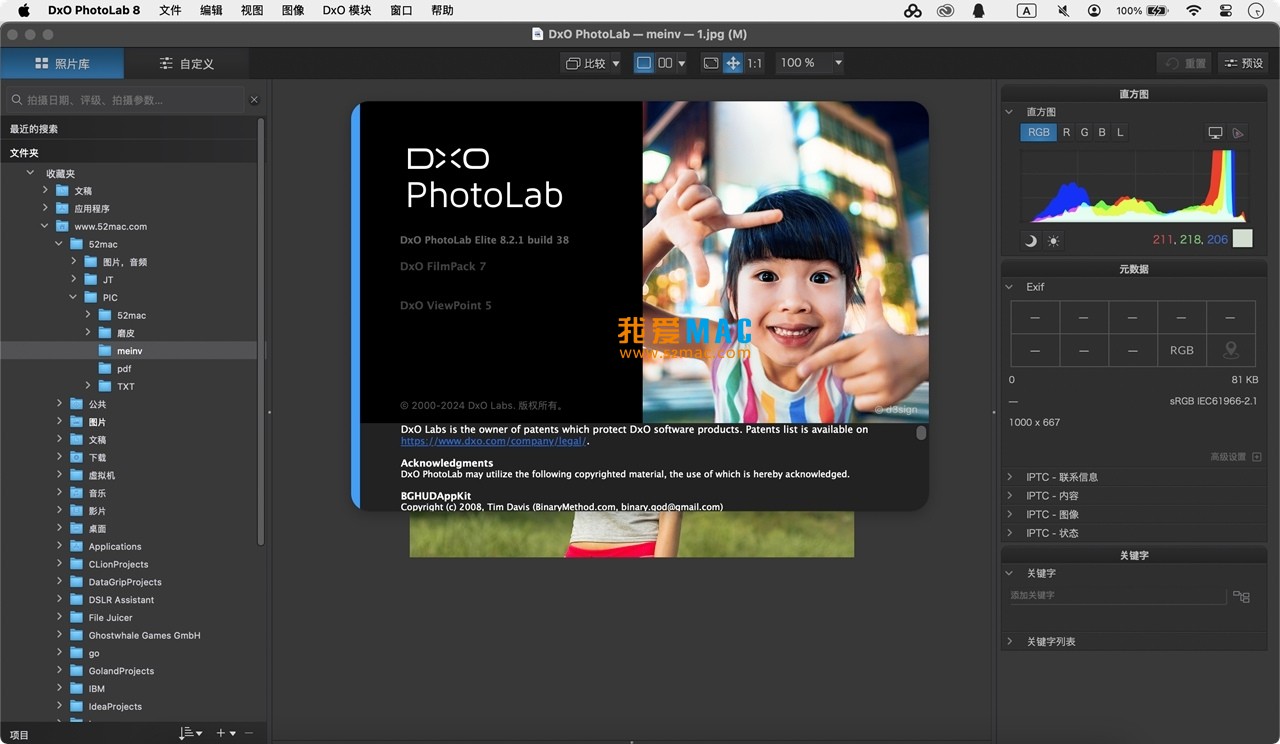Expand IPTC - 内容 section

point(1010,496)
